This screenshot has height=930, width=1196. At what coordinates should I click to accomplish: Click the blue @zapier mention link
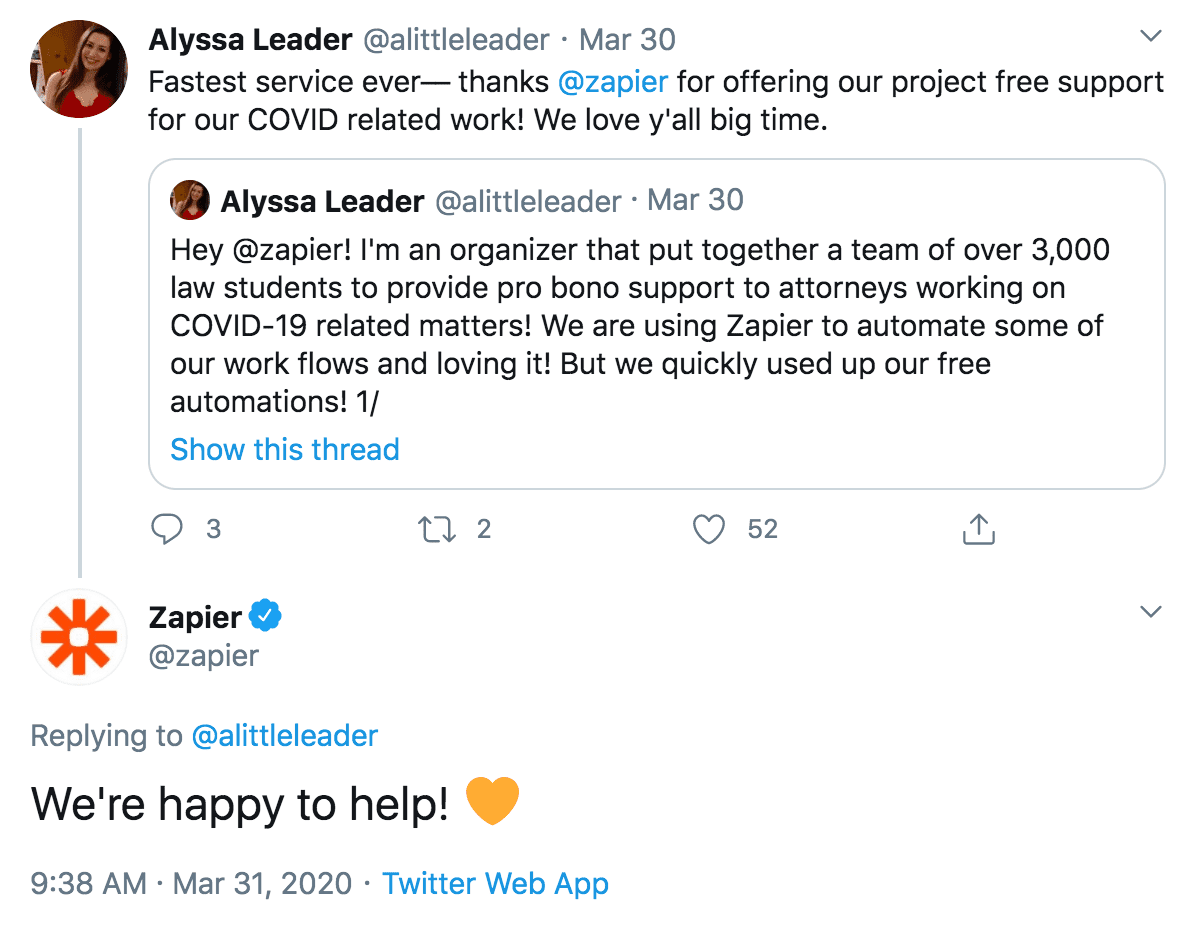tap(613, 81)
